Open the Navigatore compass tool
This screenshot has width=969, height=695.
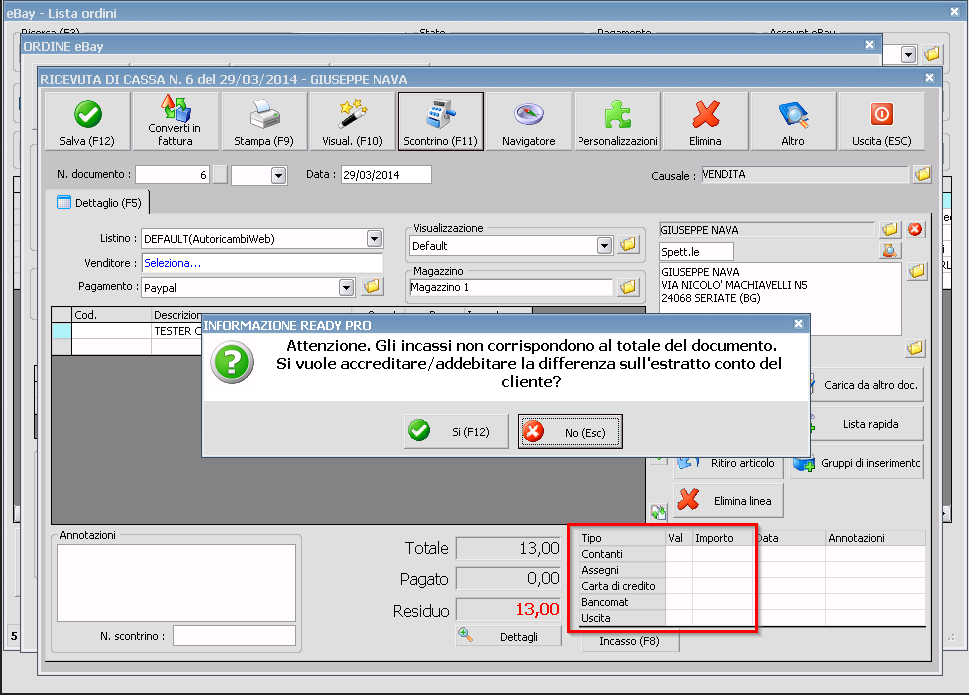[528, 121]
